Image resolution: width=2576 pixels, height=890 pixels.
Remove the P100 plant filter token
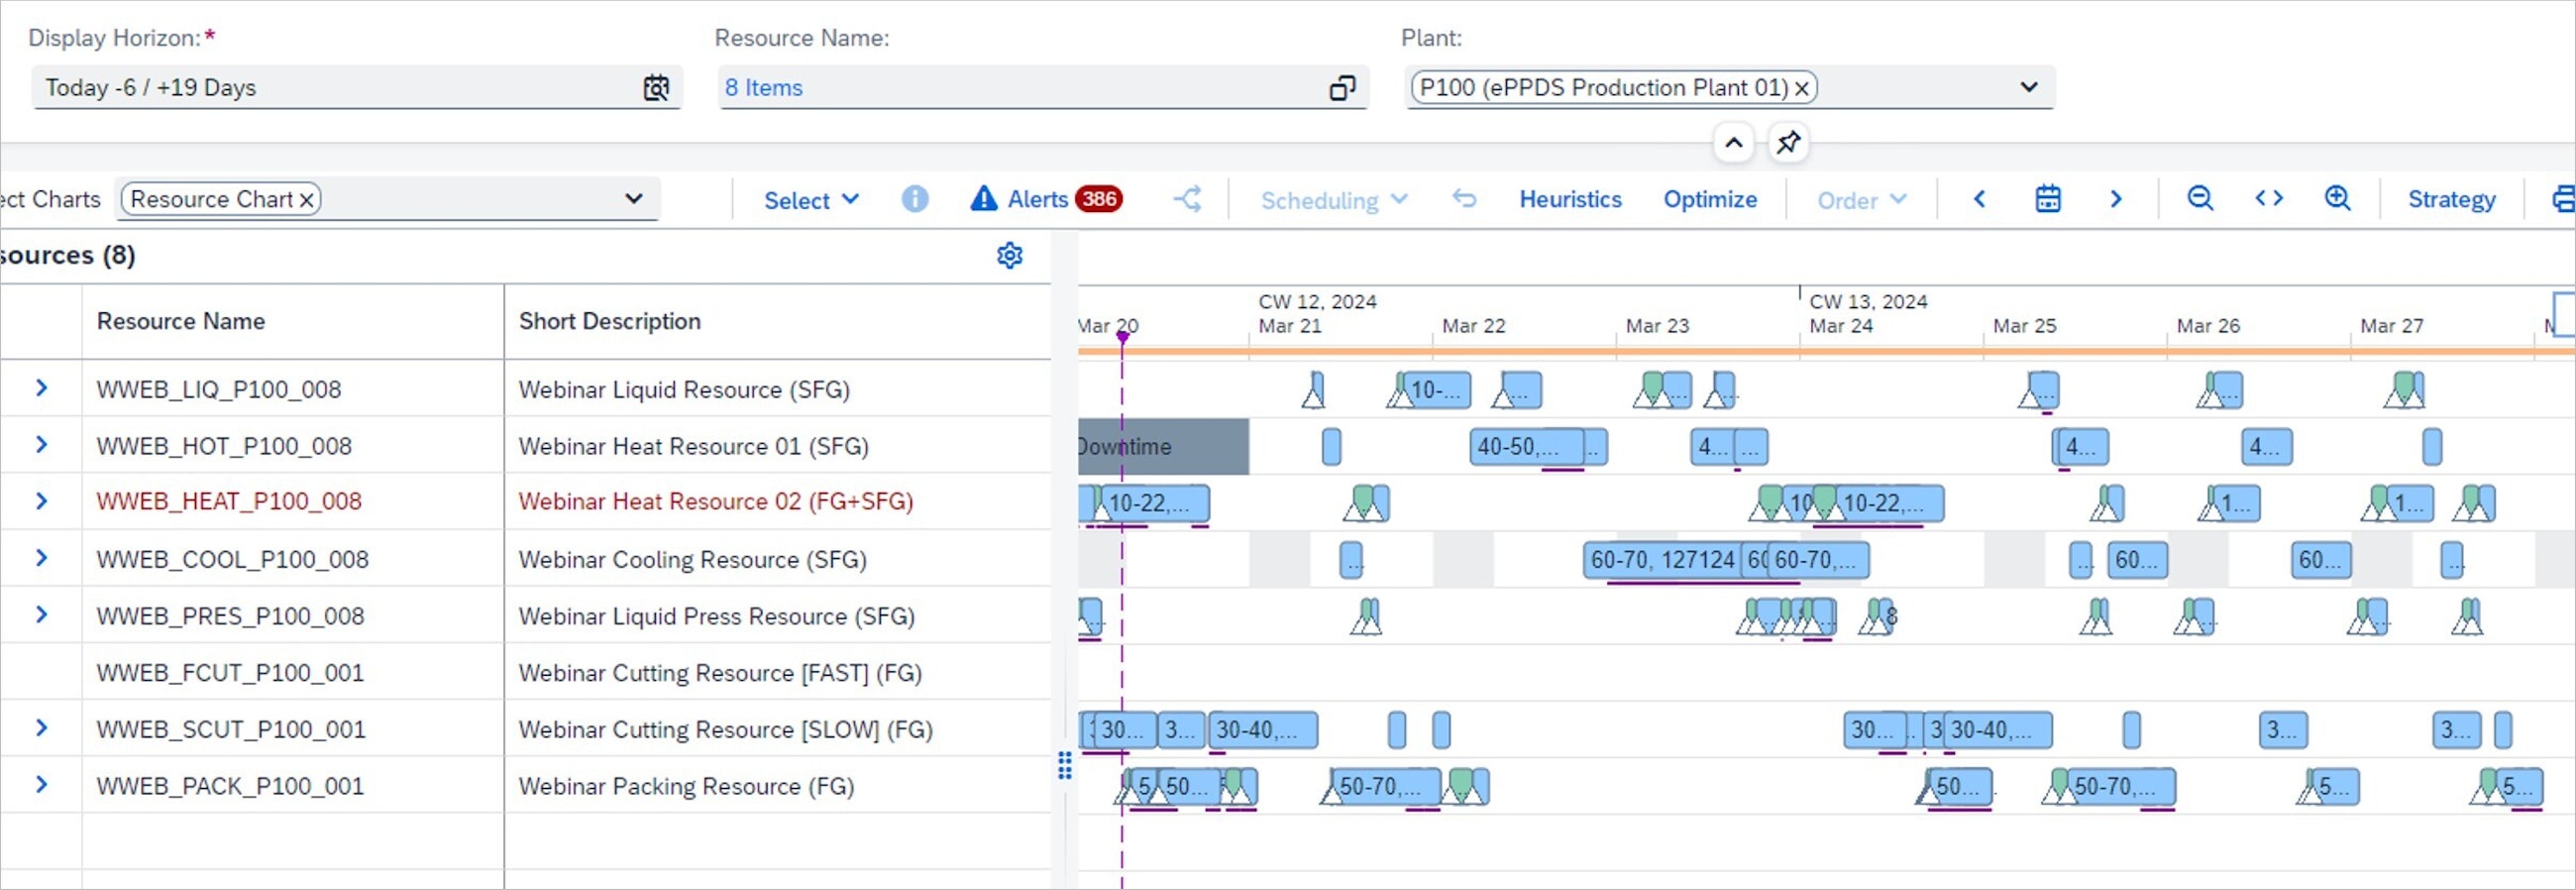pyautogui.click(x=1801, y=88)
